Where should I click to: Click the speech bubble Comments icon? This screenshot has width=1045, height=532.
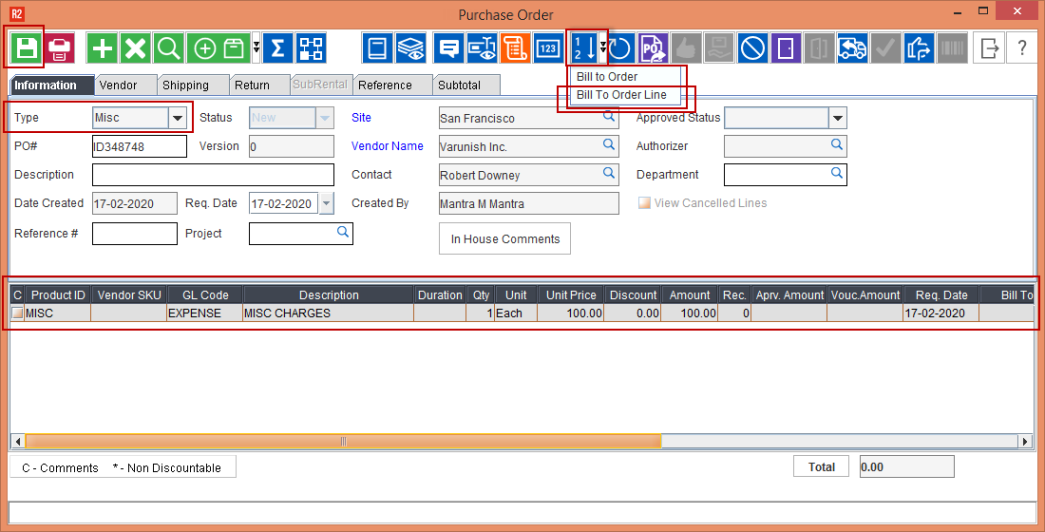[449, 47]
